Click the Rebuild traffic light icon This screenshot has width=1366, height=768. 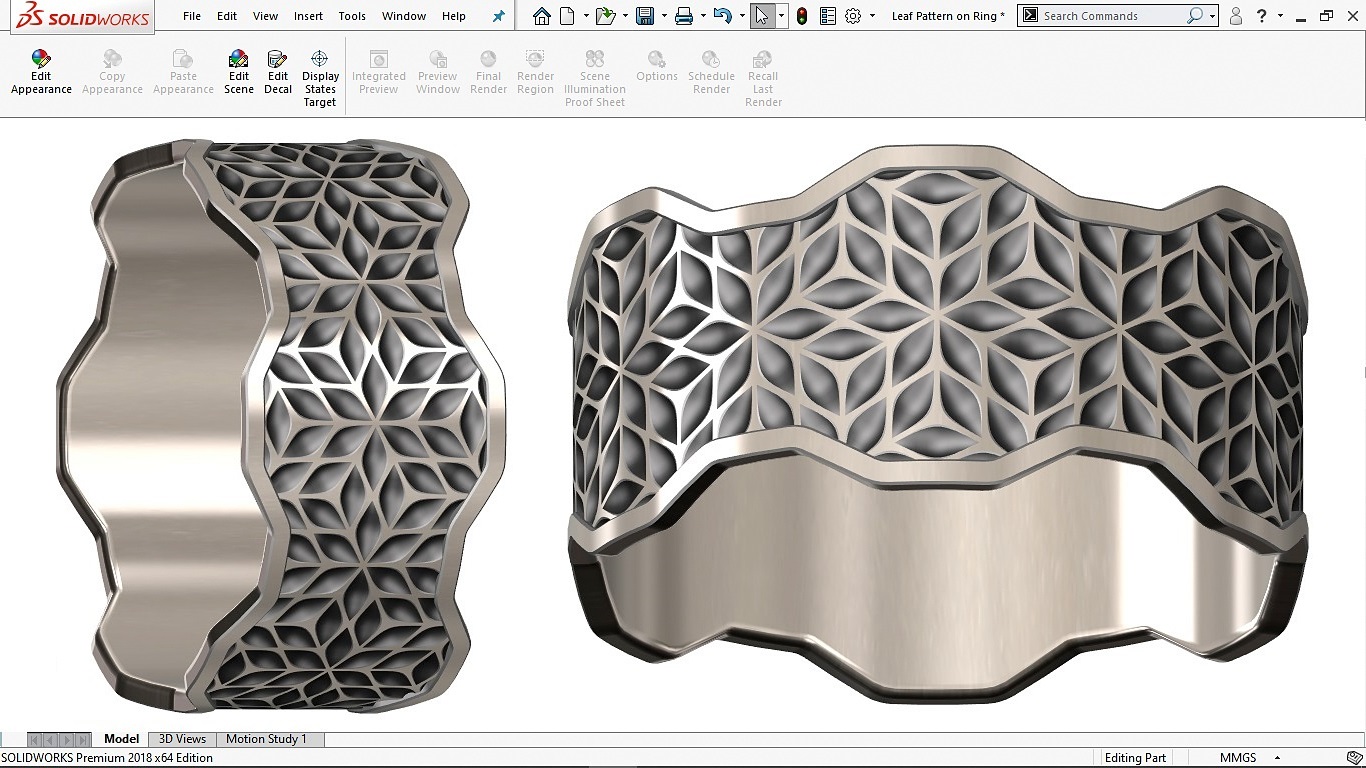801,16
